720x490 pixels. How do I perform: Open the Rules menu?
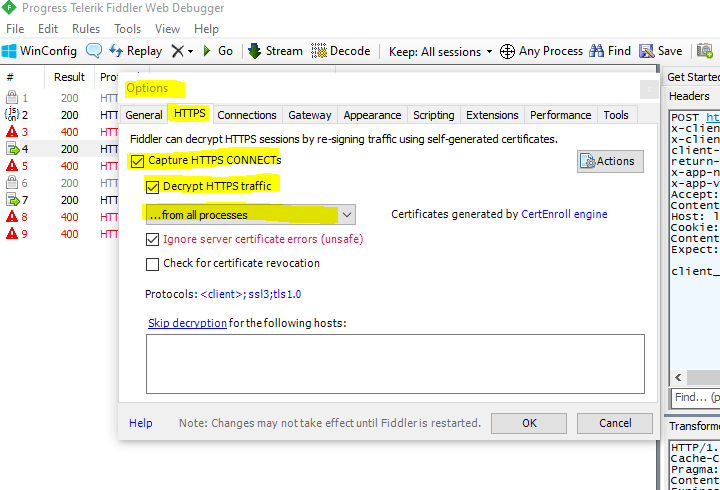pyautogui.click(x=86, y=29)
